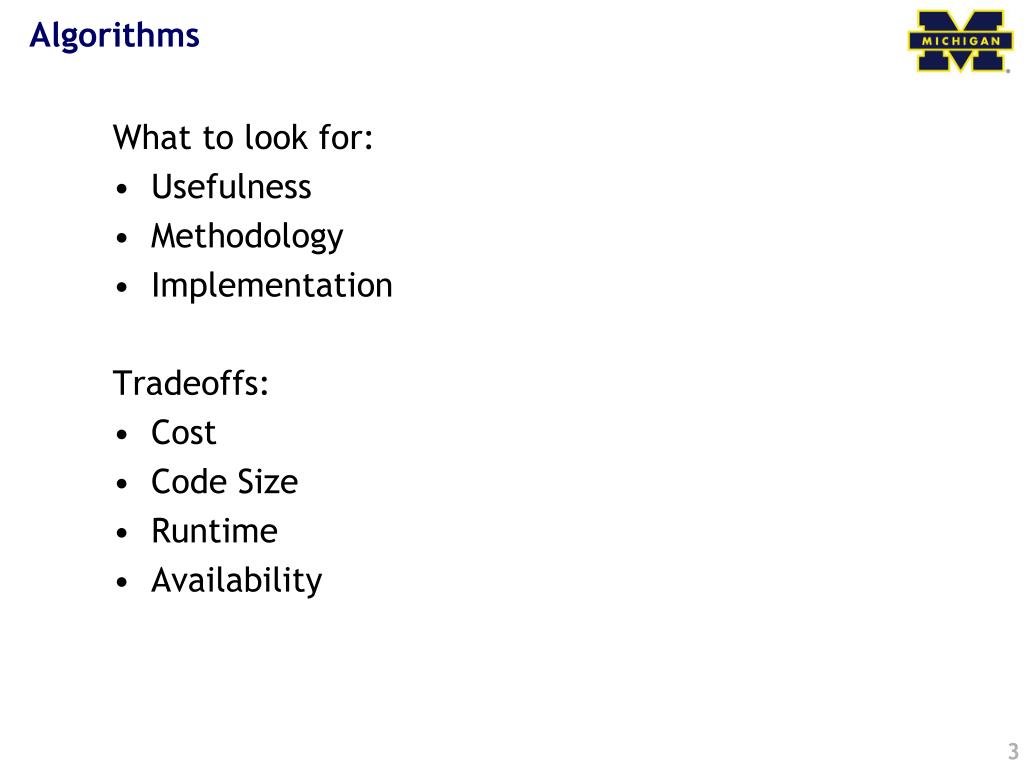
Task: Click the Implementation bullet text
Action: [272, 286]
